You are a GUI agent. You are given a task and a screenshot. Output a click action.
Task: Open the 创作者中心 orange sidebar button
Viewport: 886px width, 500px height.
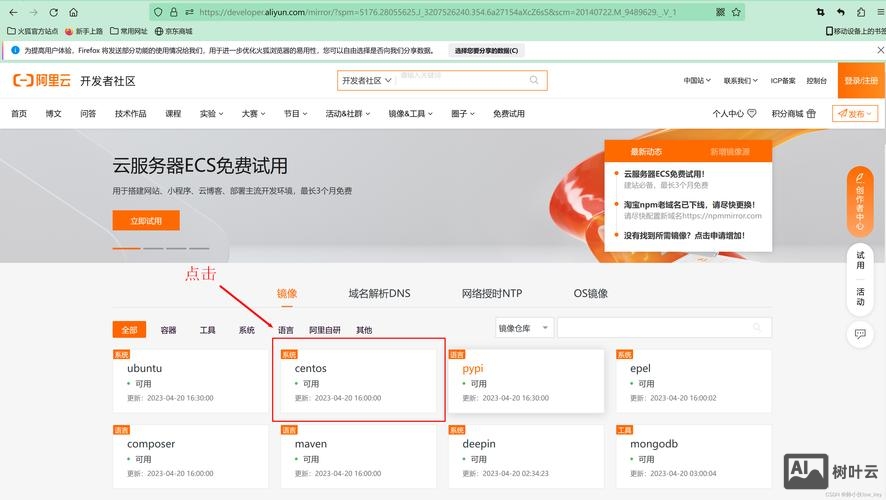coord(860,201)
